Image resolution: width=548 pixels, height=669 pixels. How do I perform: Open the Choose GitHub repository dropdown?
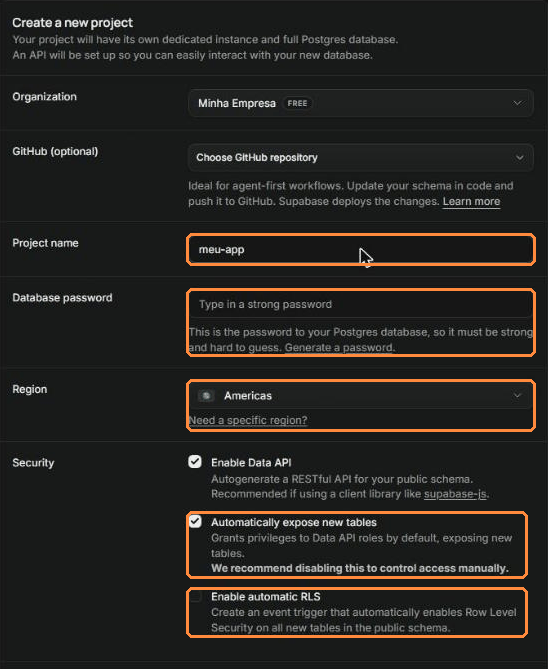point(361,157)
